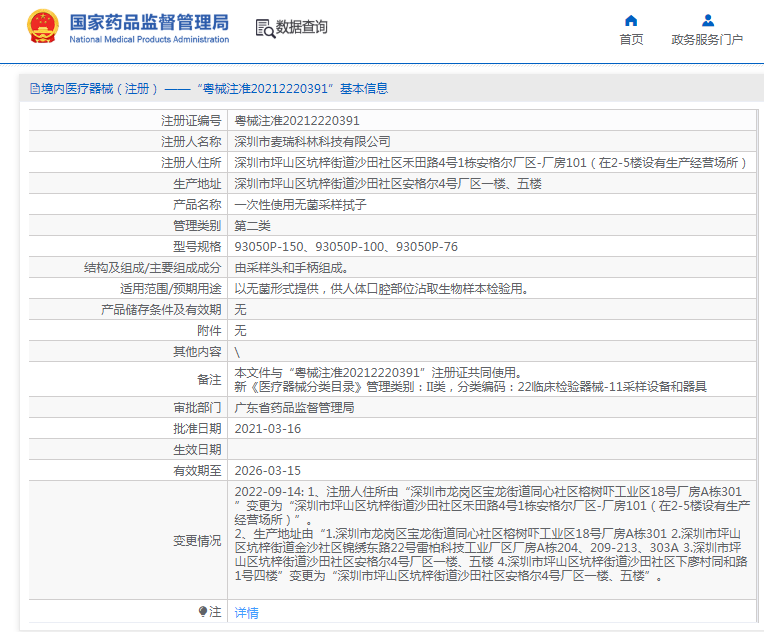The height and width of the screenshot is (632, 764).
Task: Click 无 value in 产品储存条件及有效期 row
Action: pyautogui.click(x=240, y=310)
